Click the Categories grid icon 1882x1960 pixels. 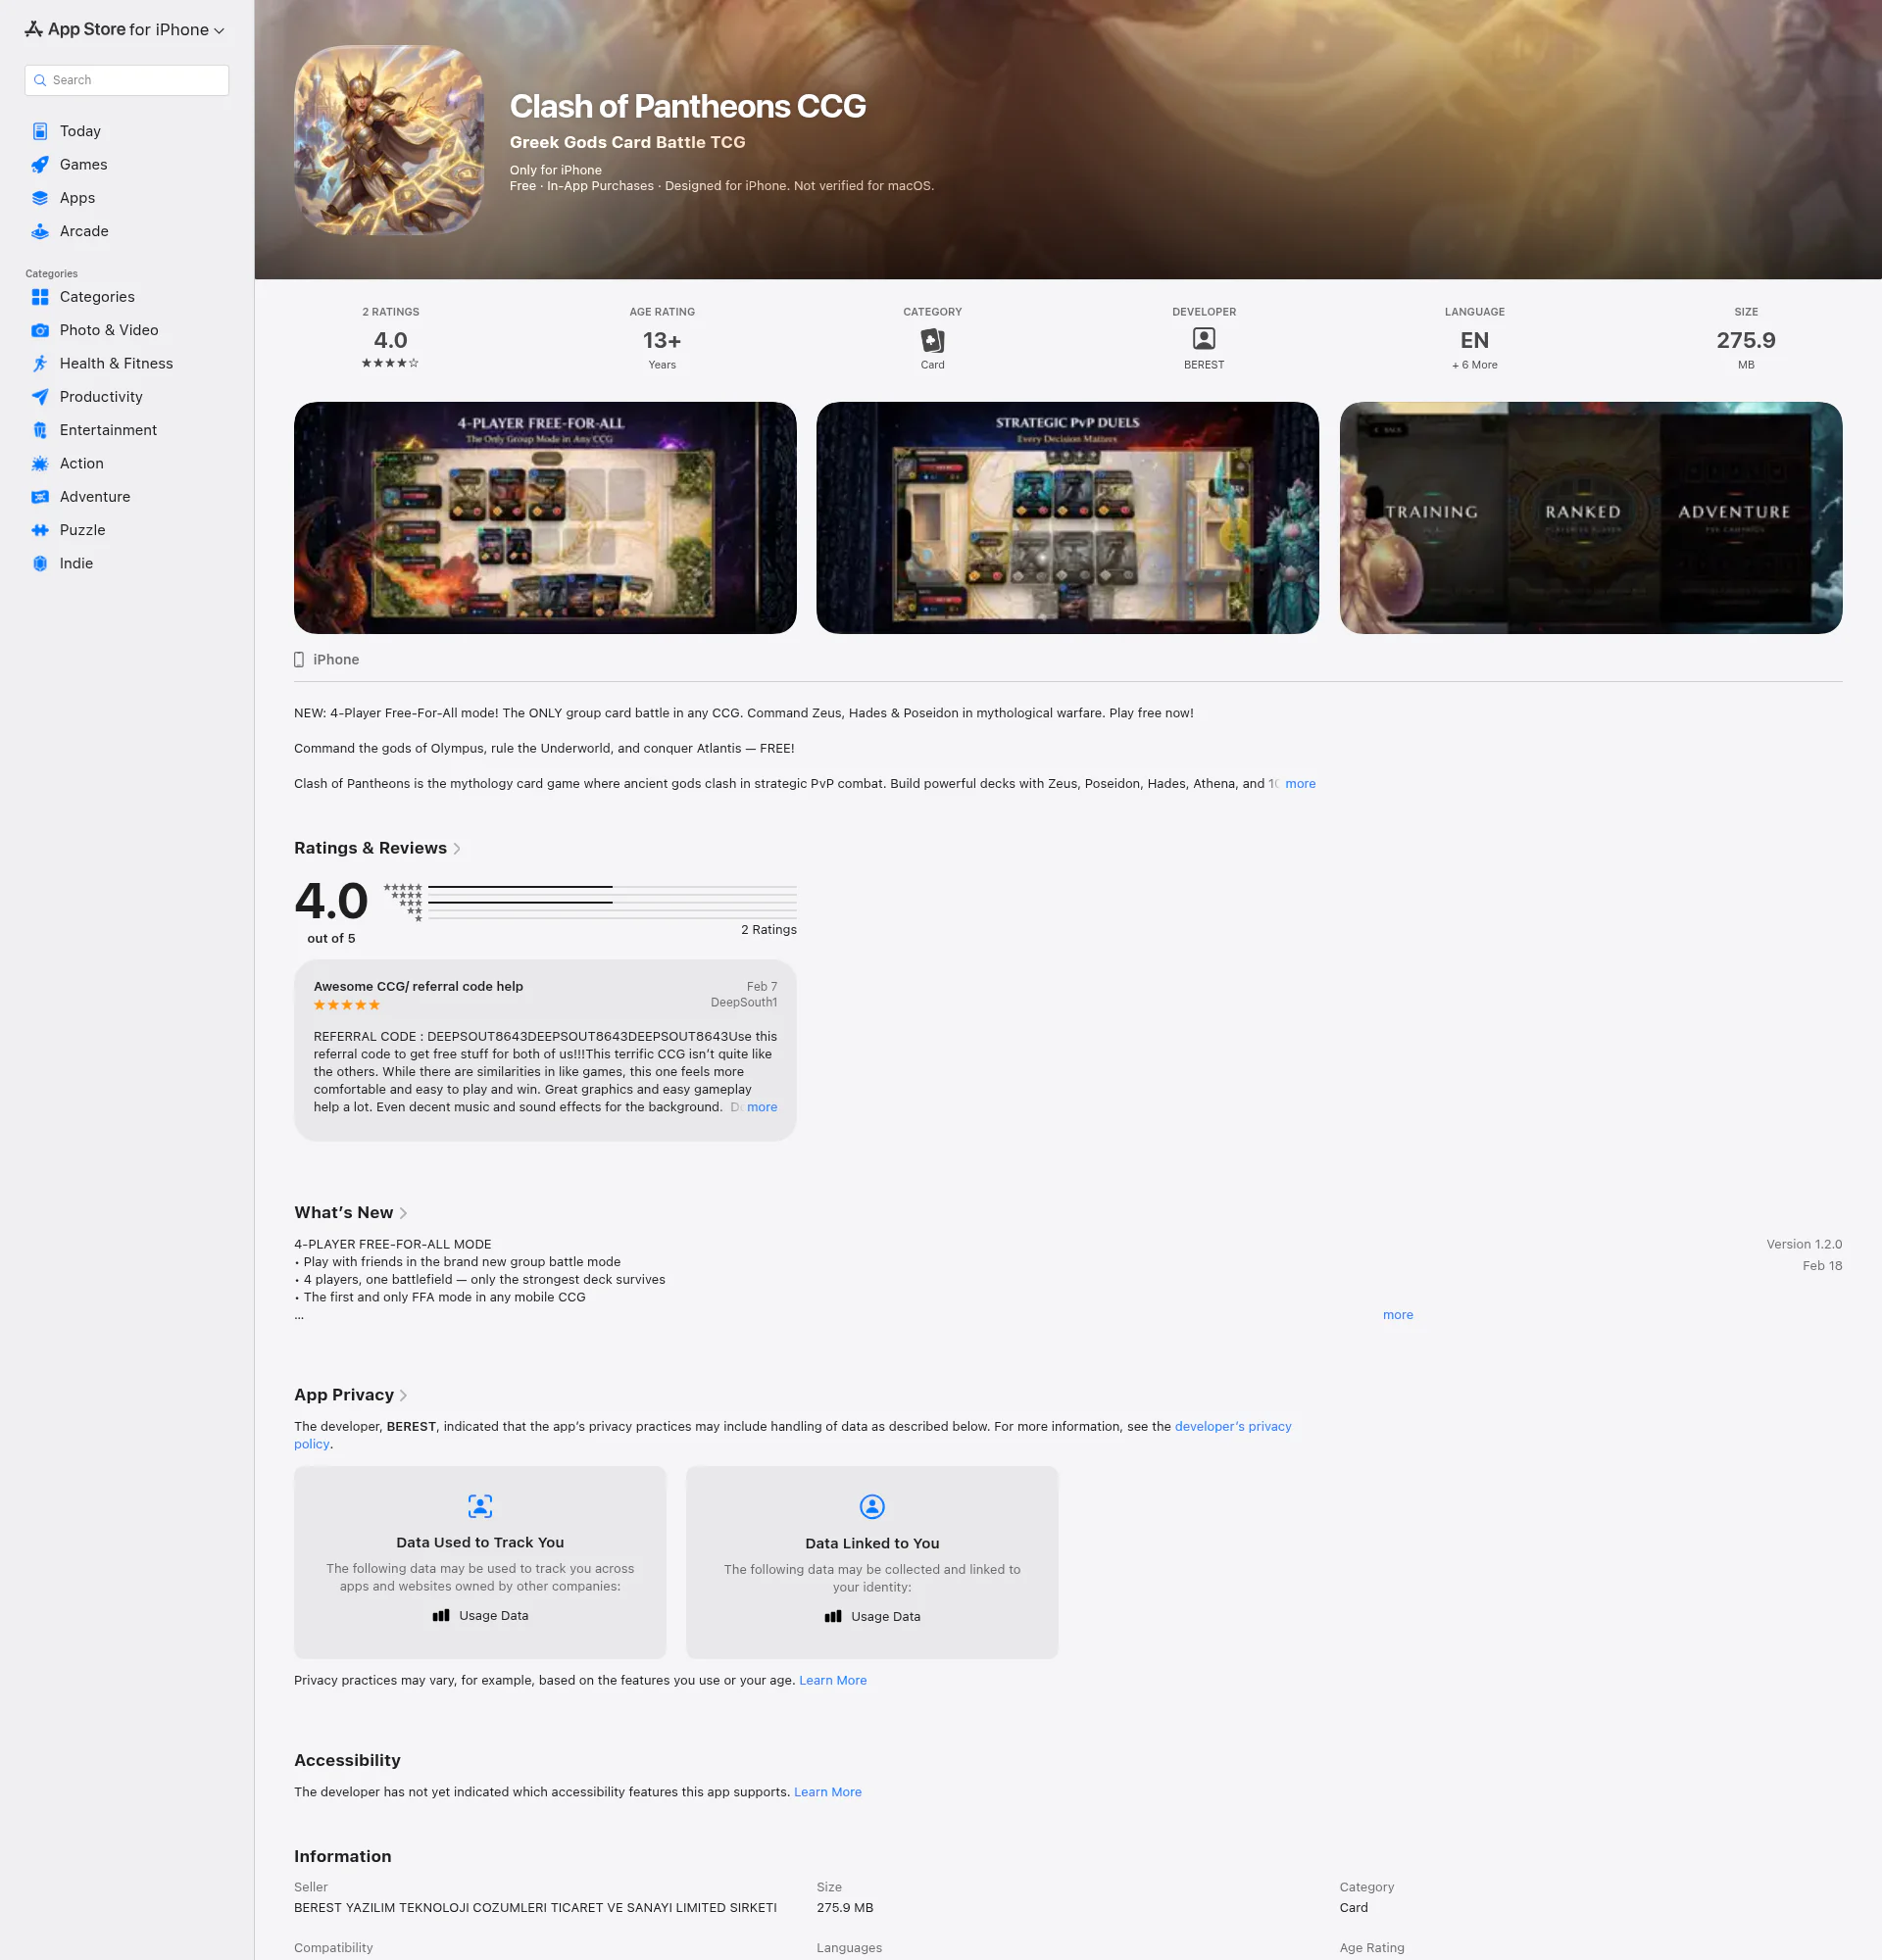click(x=40, y=297)
